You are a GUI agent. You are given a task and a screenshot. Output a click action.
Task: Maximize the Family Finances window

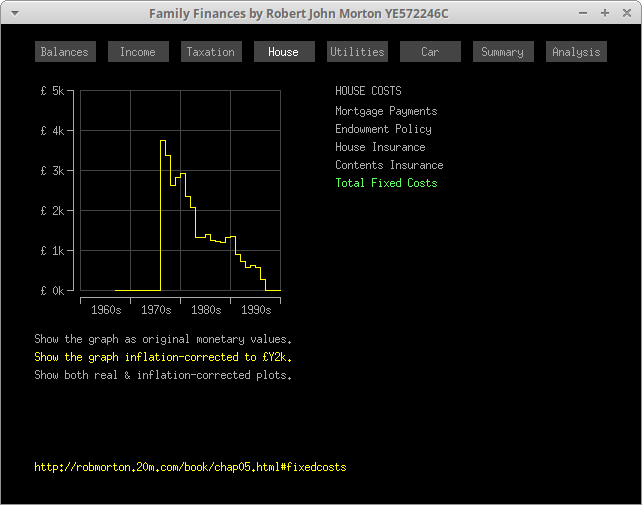tap(605, 13)
